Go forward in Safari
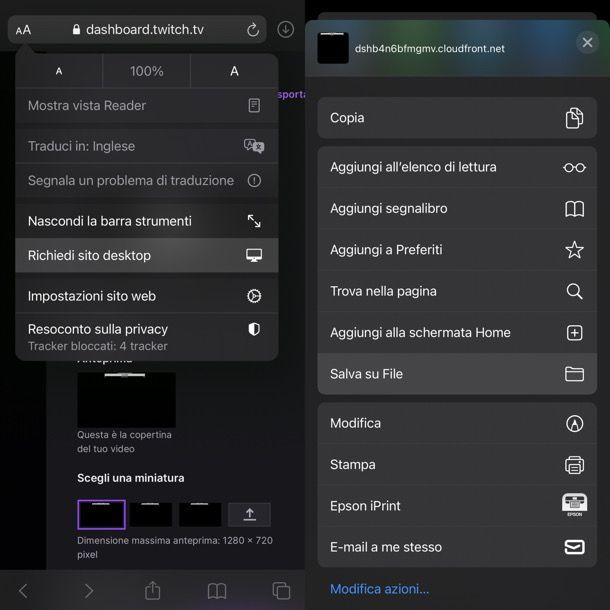This screenshot has height=610, width=610. tap(89, 591)
